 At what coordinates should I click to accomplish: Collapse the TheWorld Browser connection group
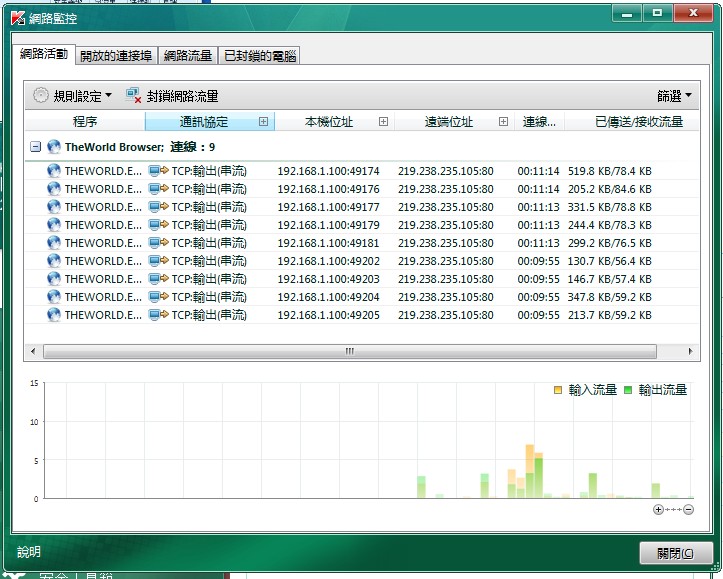coord(36,147)
